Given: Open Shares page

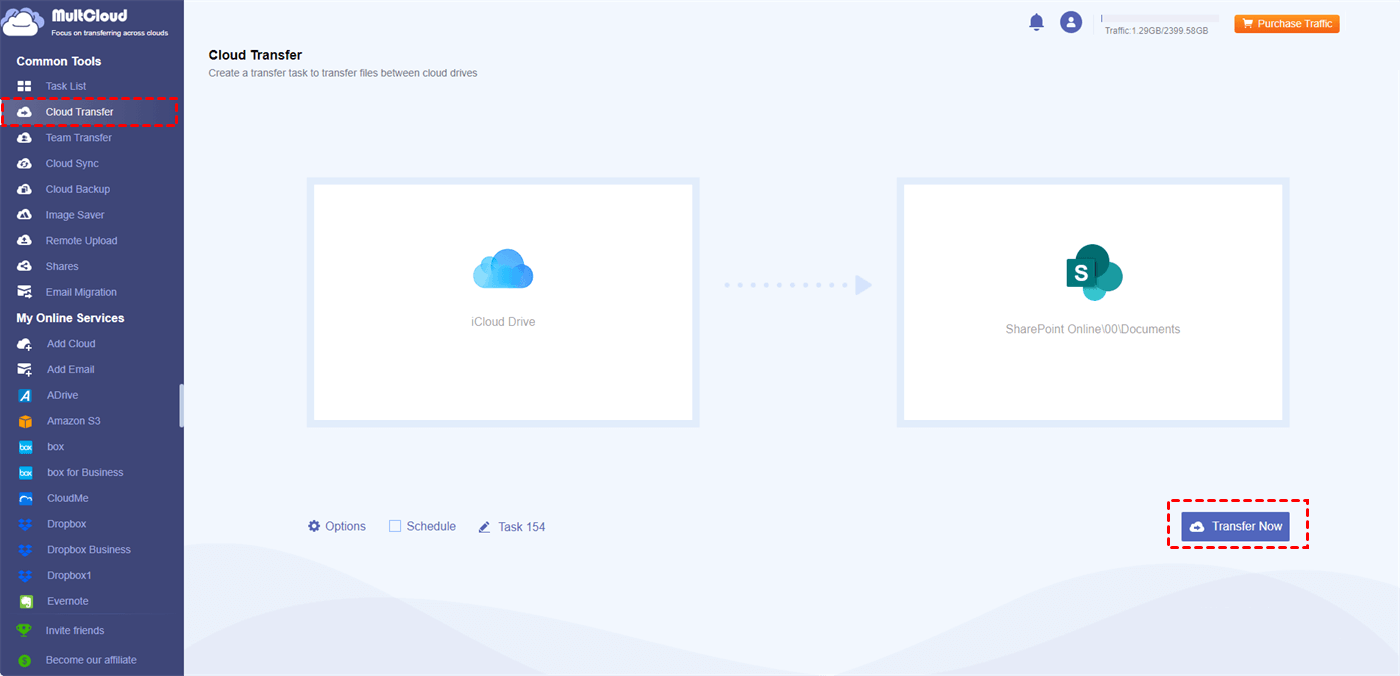Looking at the screenshot, I should pos(62,267).
